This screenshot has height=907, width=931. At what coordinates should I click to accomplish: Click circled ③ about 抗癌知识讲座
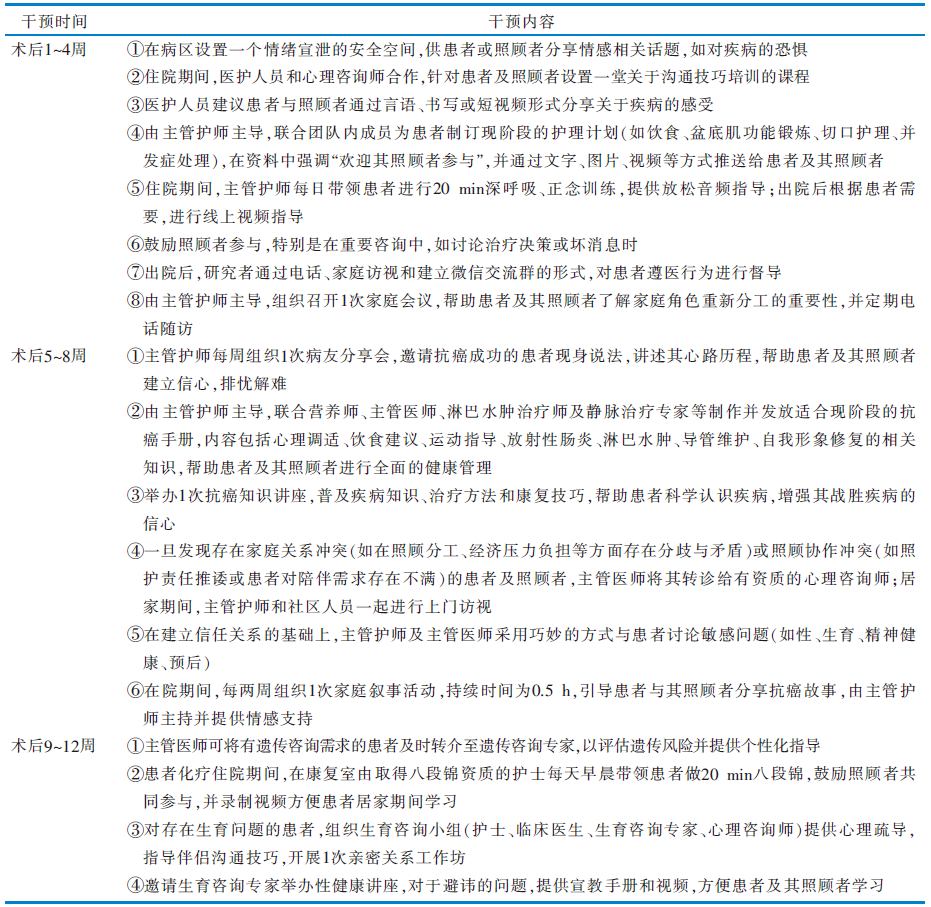tap(135, 494)
